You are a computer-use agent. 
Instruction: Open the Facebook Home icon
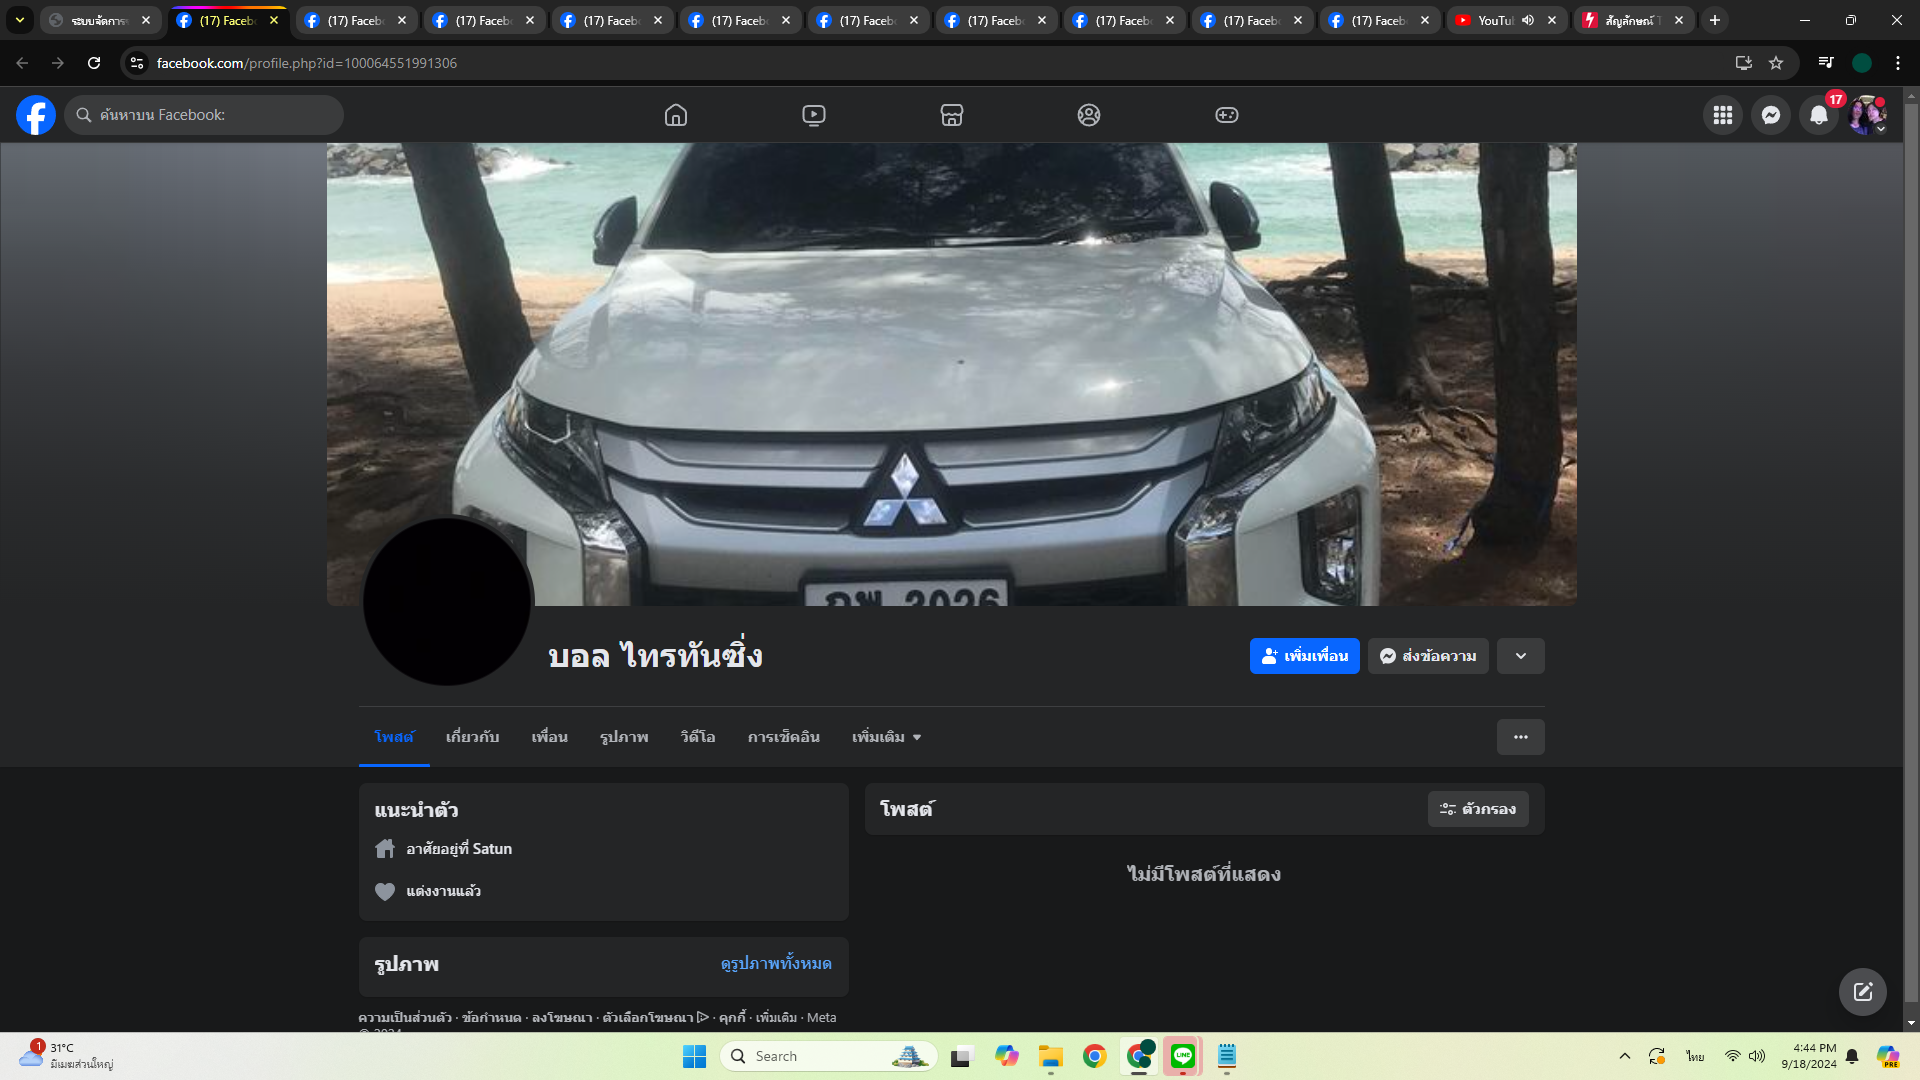pos(676,115)
